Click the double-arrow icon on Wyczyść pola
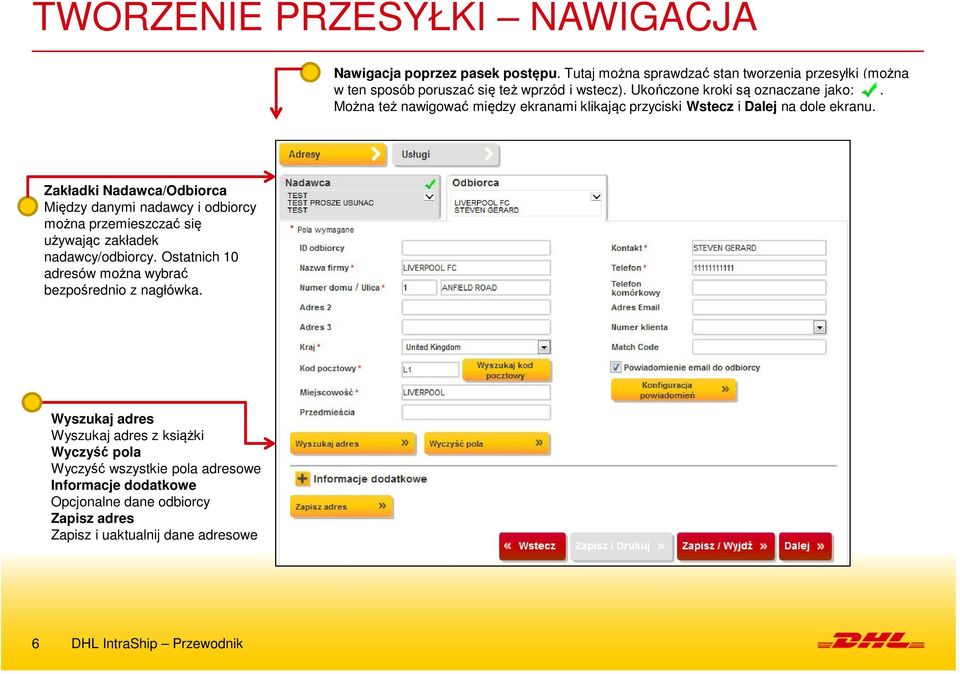The width and height of the screenshot is (960, 674). (539, 443)
